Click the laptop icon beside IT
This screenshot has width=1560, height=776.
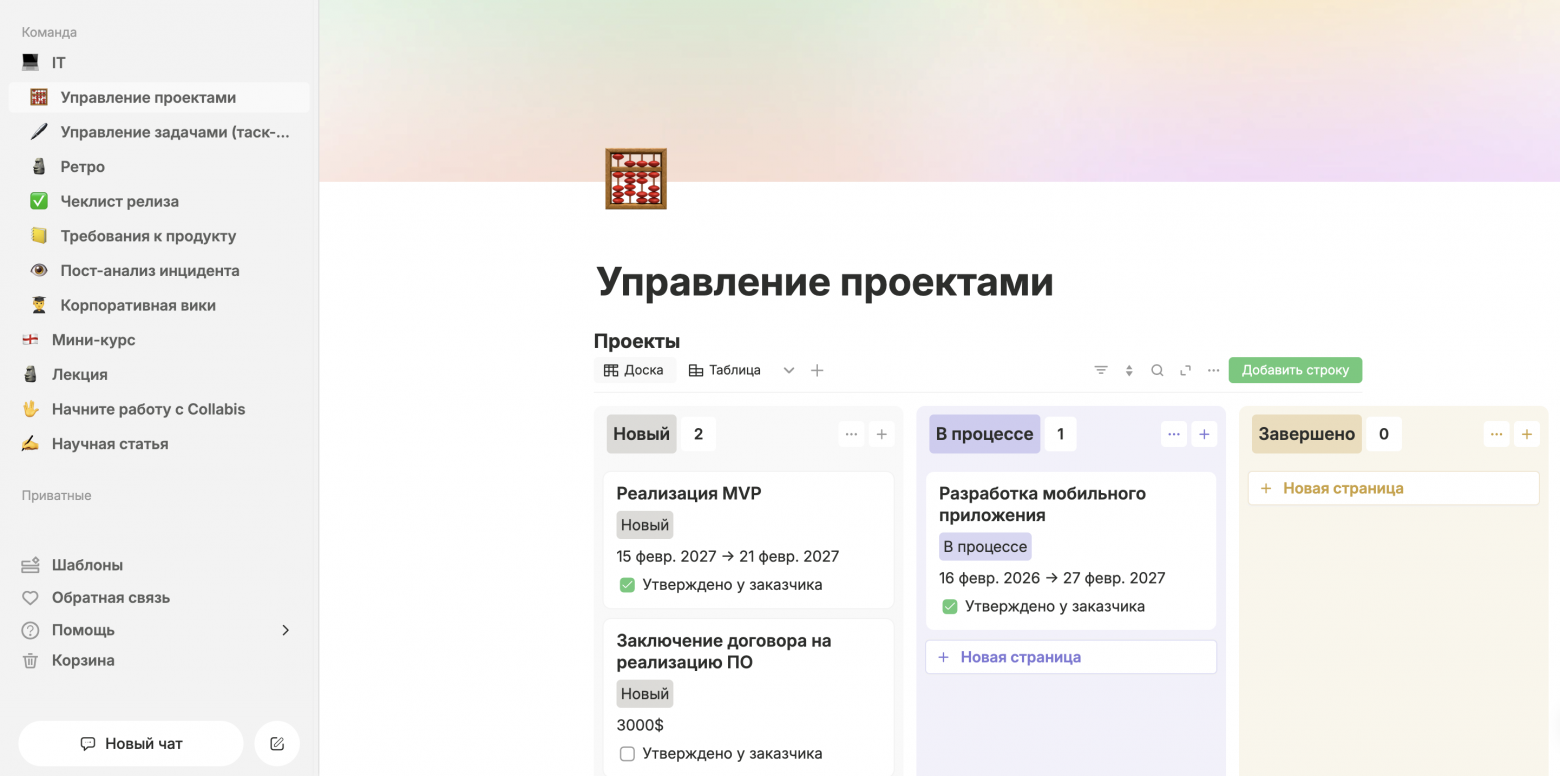tap(31, 63)
